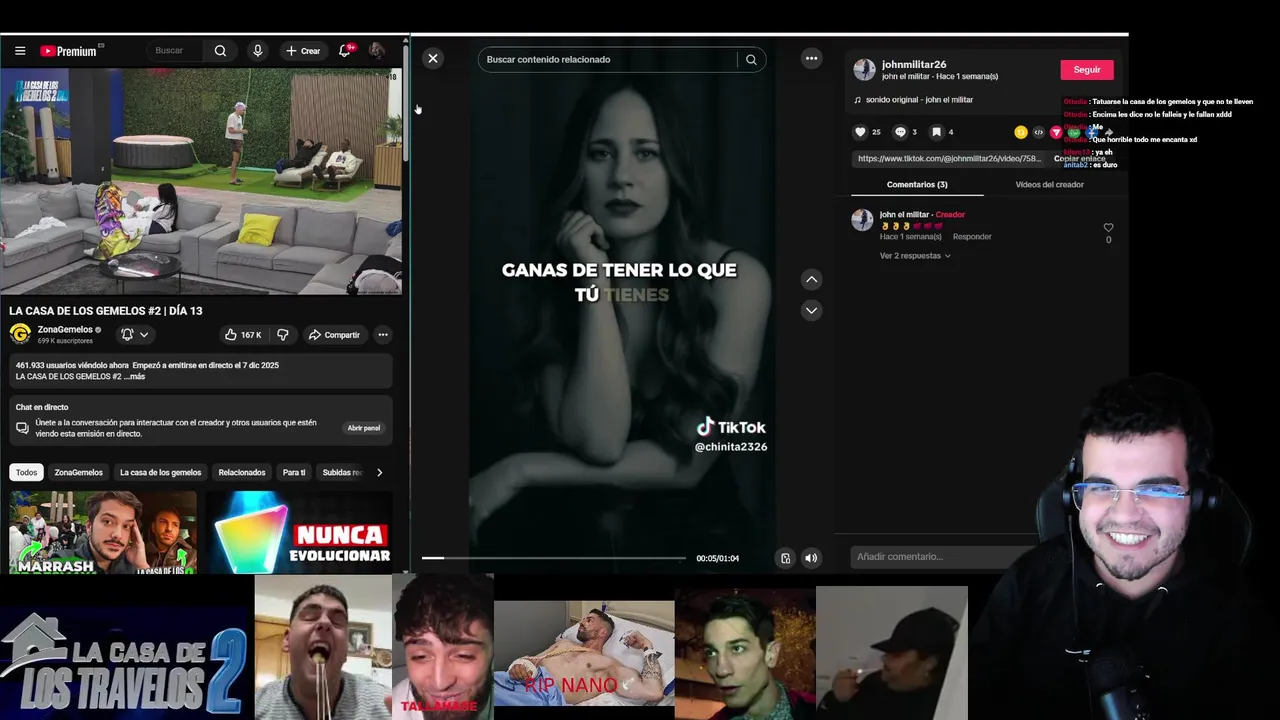The height and width of the screenshot is (720, 1280).
Task: Open the subscription notification bell dropdown
Action: pos(134,334)
